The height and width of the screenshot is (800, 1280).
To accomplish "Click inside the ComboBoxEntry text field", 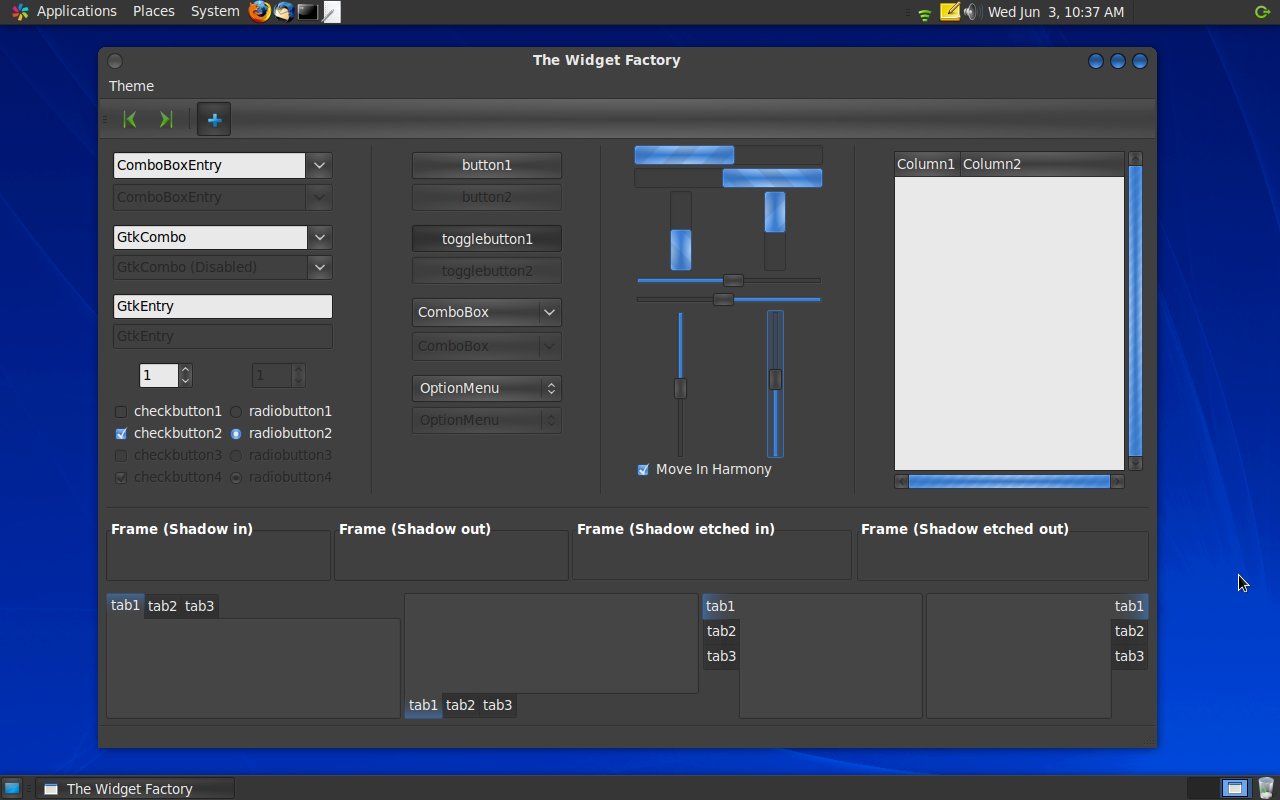I will pyautogui.click(x=209, y=165).
